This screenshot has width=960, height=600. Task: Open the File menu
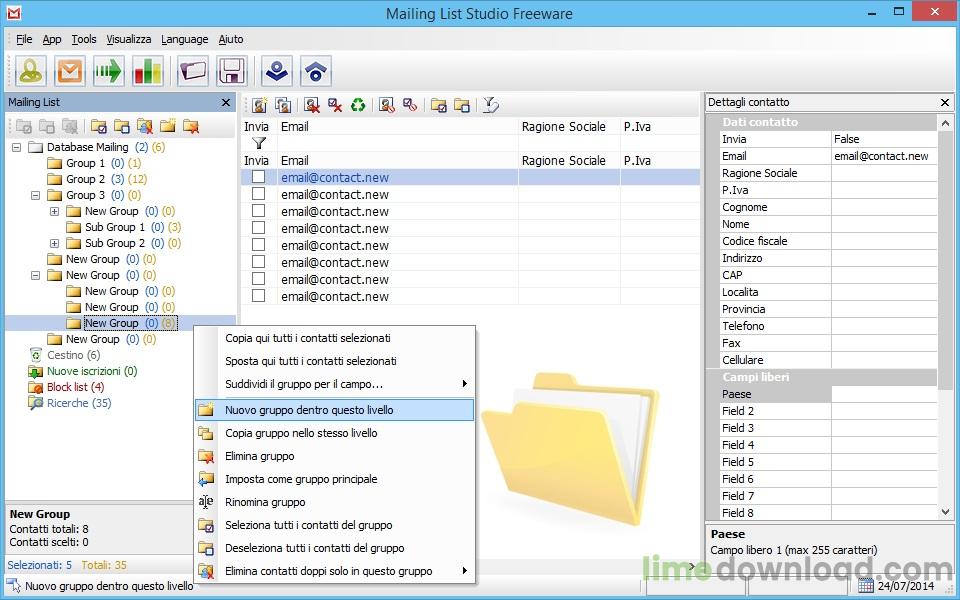(x=24, y=39)
